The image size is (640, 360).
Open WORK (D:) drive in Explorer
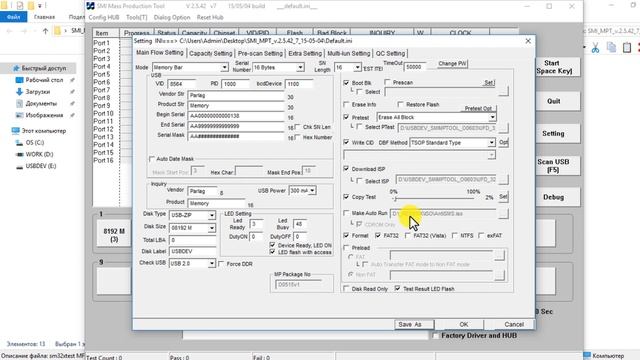pos(39,154)
